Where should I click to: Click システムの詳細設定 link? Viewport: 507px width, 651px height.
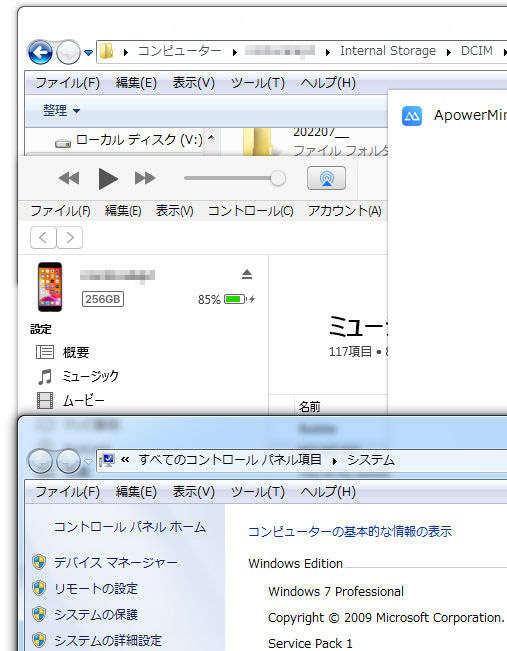point(108,640)
